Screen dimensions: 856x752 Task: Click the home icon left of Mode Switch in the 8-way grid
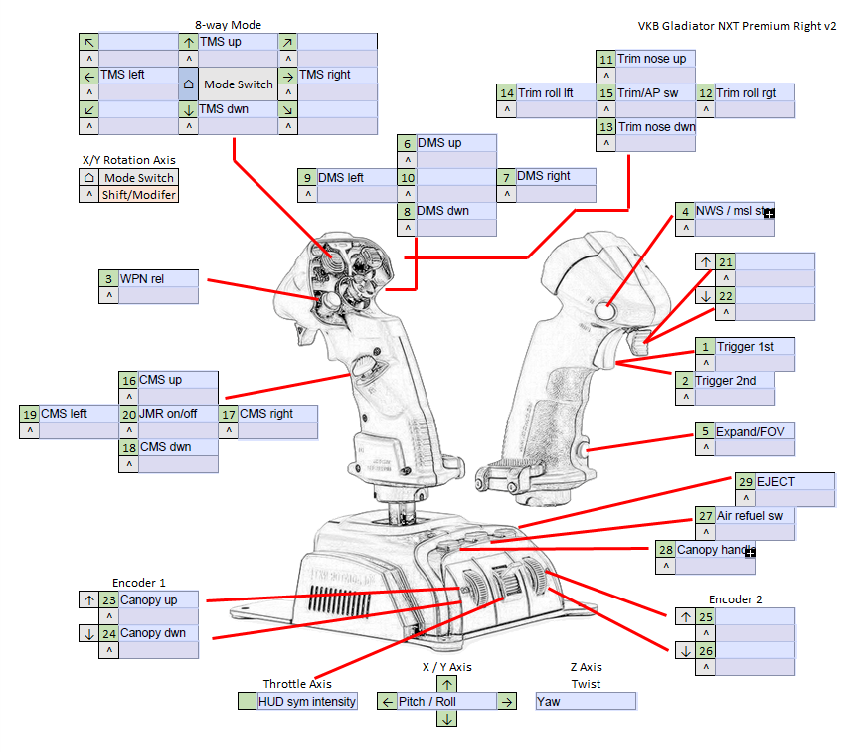[x=188, y=85]
